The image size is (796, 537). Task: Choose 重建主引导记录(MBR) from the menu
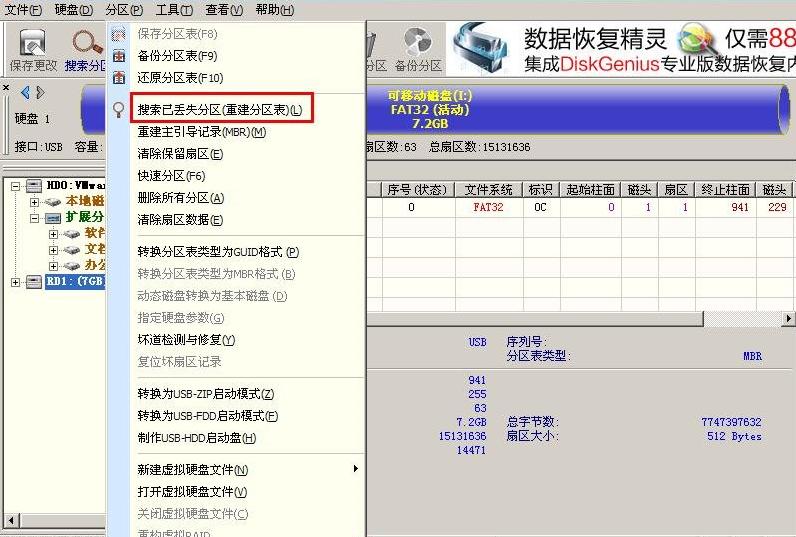point(201,132)
